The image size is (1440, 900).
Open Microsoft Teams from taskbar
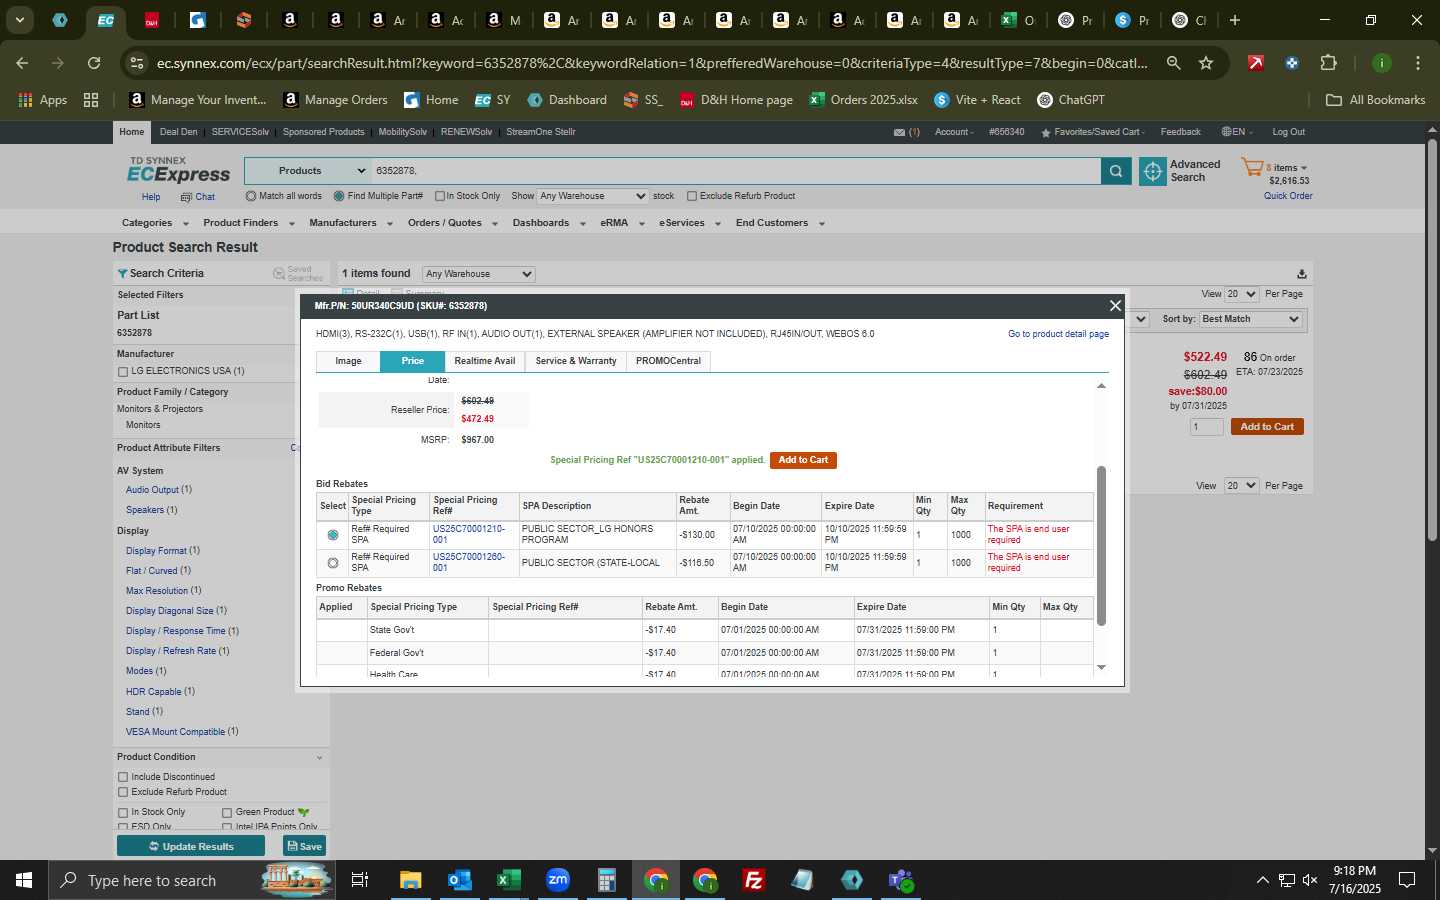pyautogui.click(x=901, y=880)
